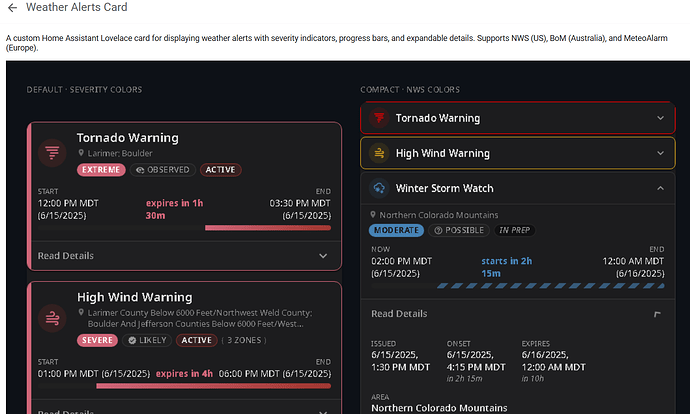
Task: Click the location pin next to Larimer; Boulder
Action: (x=81, y=153)
